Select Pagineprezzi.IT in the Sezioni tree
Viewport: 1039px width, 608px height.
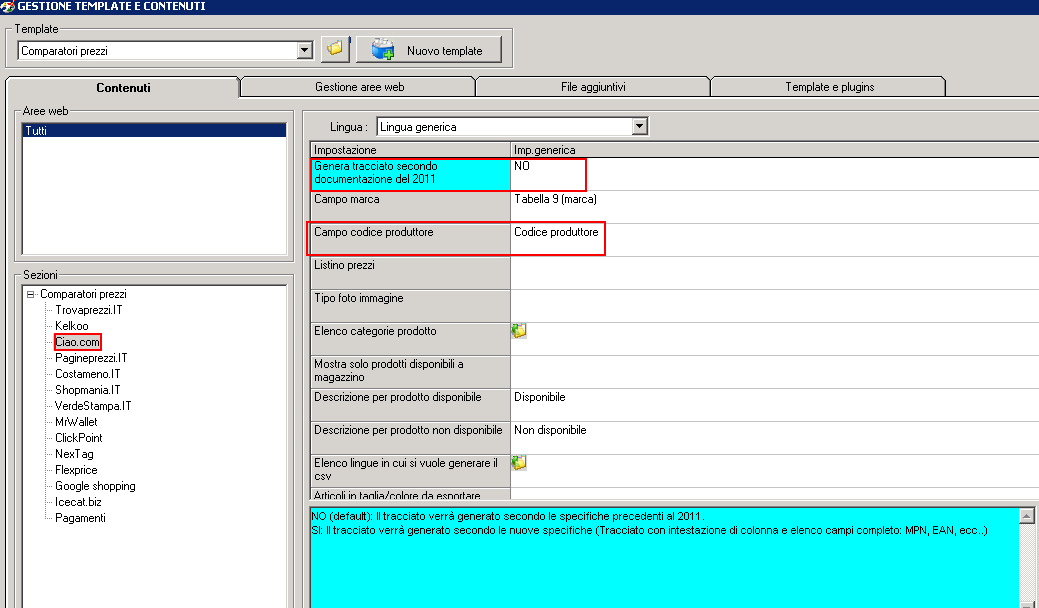click(x=91, y=358)
